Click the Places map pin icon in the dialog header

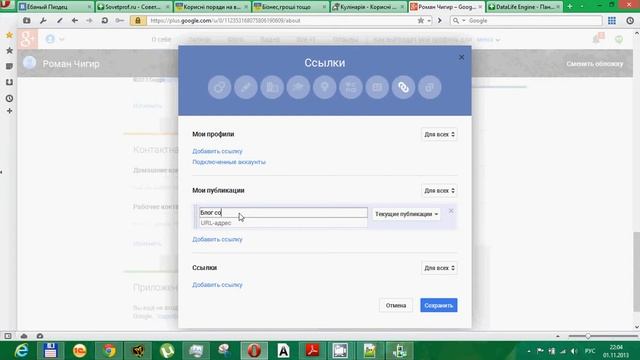point(324,87)
